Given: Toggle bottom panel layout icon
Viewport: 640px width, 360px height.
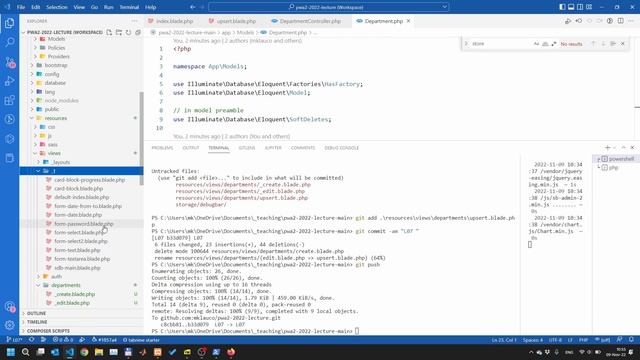Looking at the screenshot, I should (571, 7).
